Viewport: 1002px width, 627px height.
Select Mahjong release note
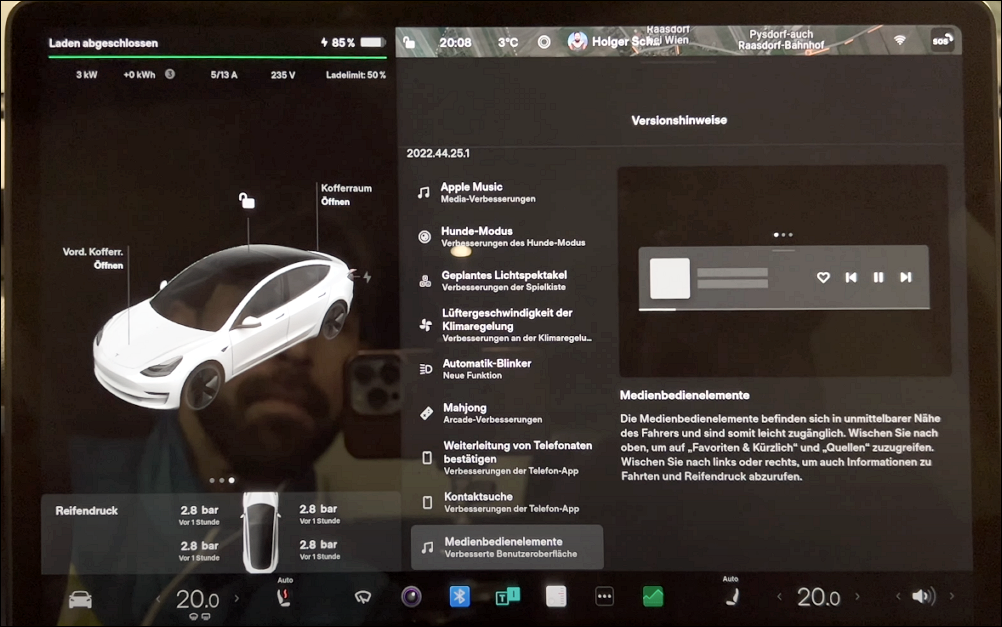[506, 413]
